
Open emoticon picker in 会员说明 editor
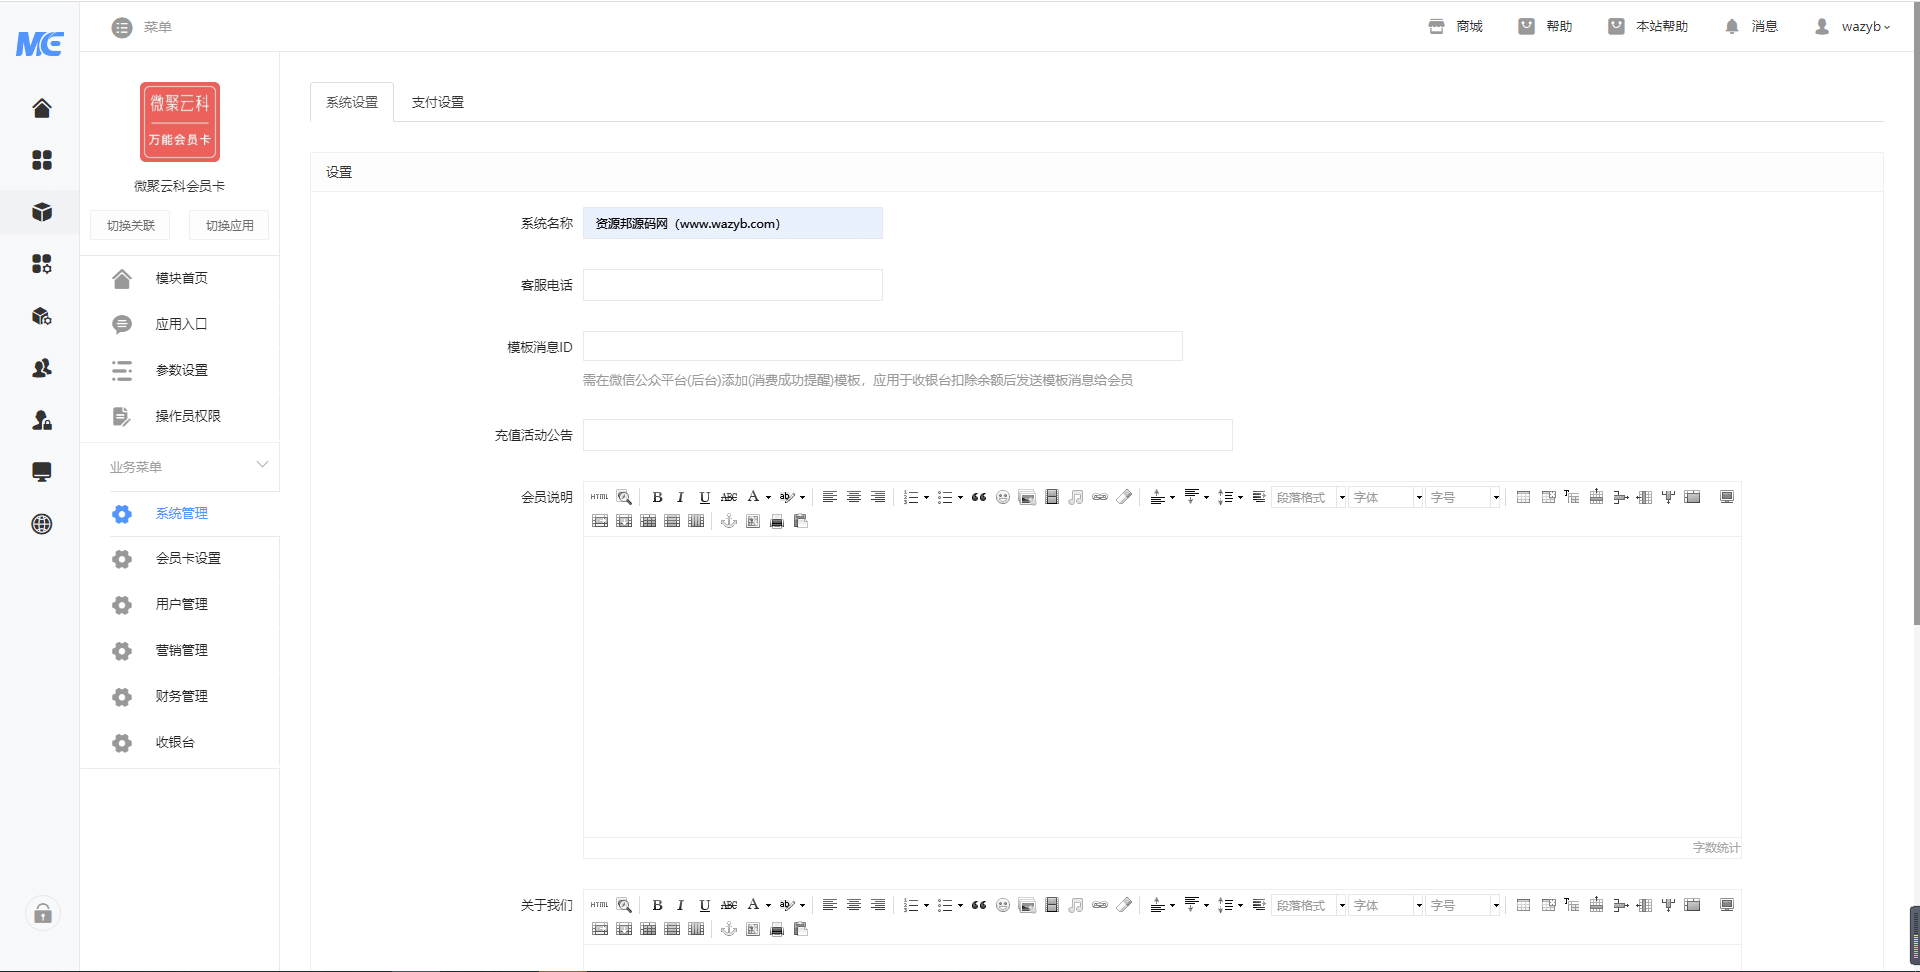tap(1003, 497)
